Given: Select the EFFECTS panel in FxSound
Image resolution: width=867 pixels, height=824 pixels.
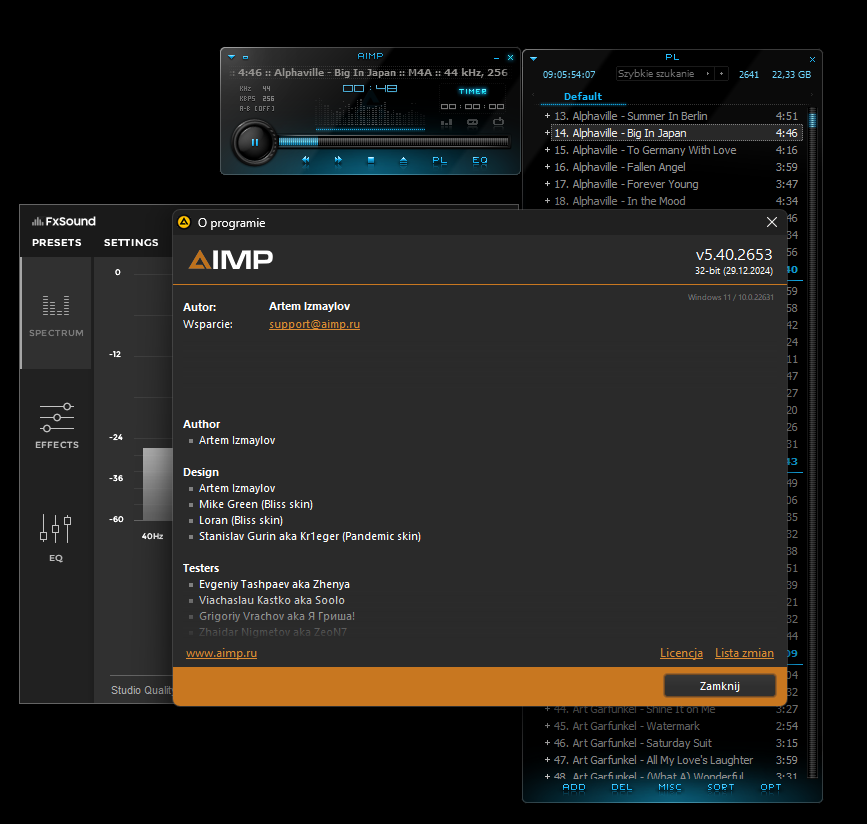Looking at the screenshot, I should pyautogui.click(x=56, y=425).
